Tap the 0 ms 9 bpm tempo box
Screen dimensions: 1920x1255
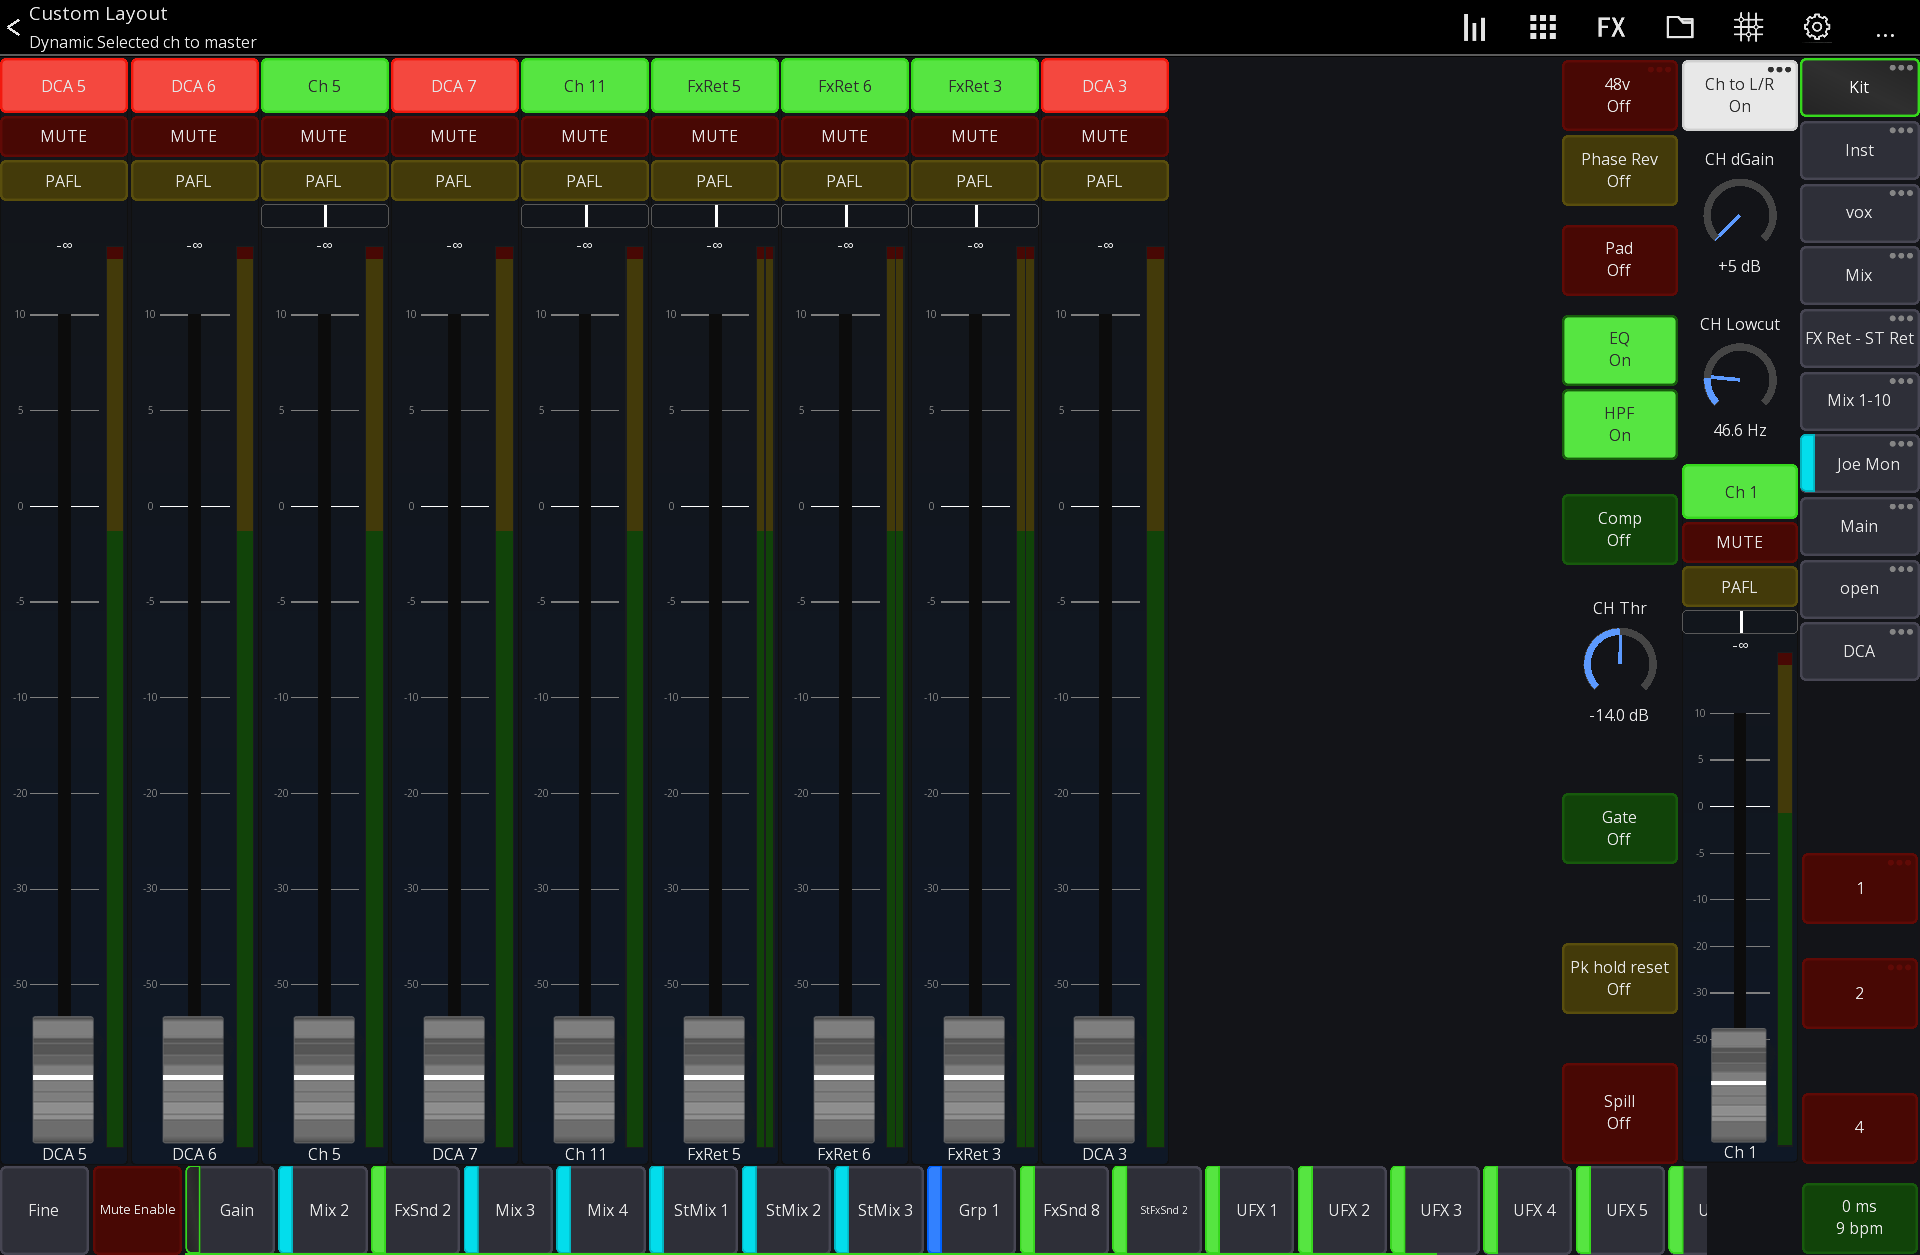pos(1859,1217)
